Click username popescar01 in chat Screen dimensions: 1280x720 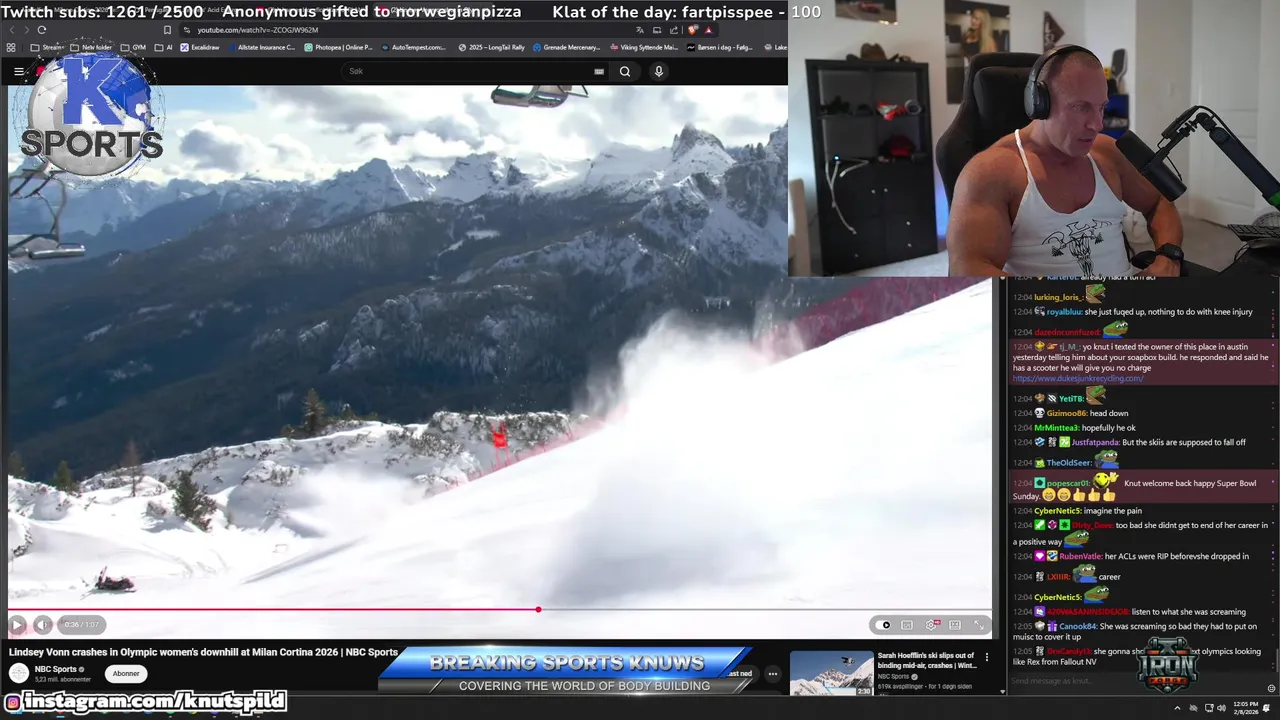pos(1068,483)
